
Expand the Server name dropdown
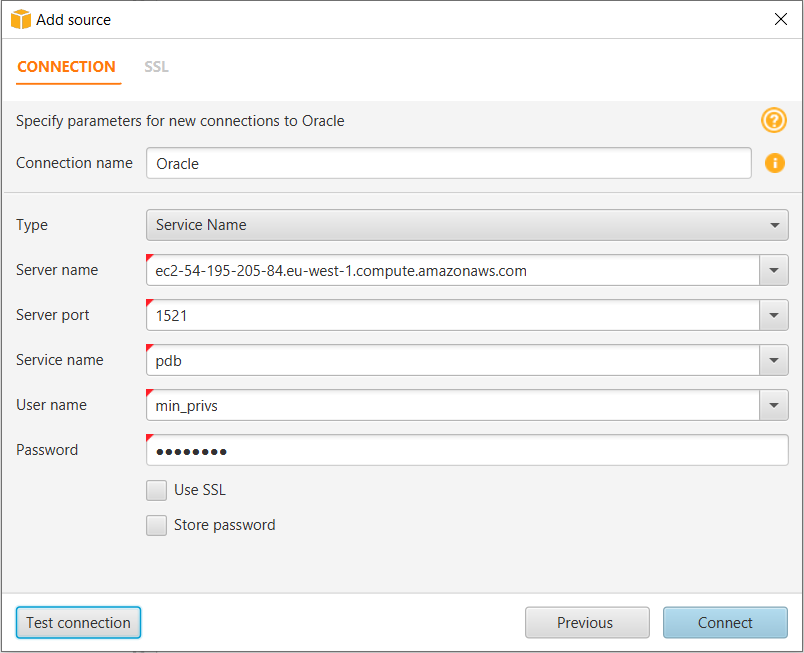click(775, 270)
